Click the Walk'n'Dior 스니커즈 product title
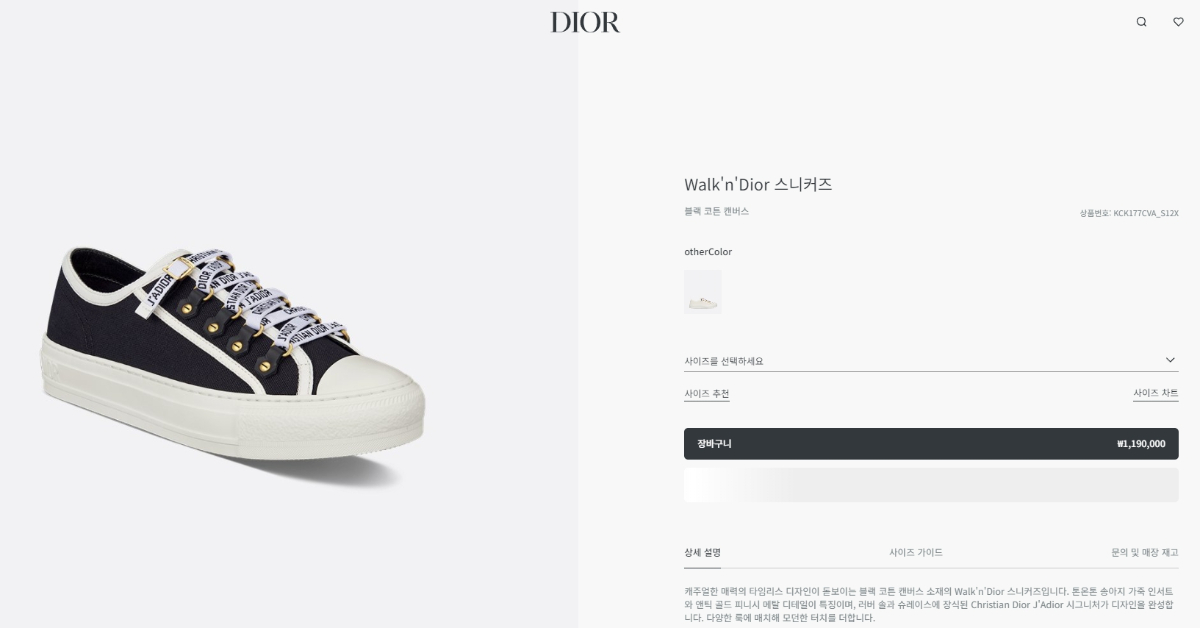The image size is (1200, 628). tap(758, 185)
